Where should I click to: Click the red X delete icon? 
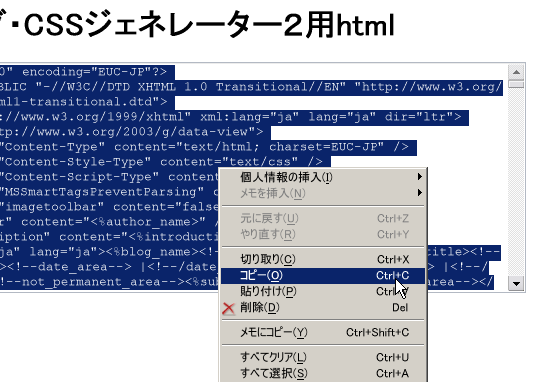228,308
